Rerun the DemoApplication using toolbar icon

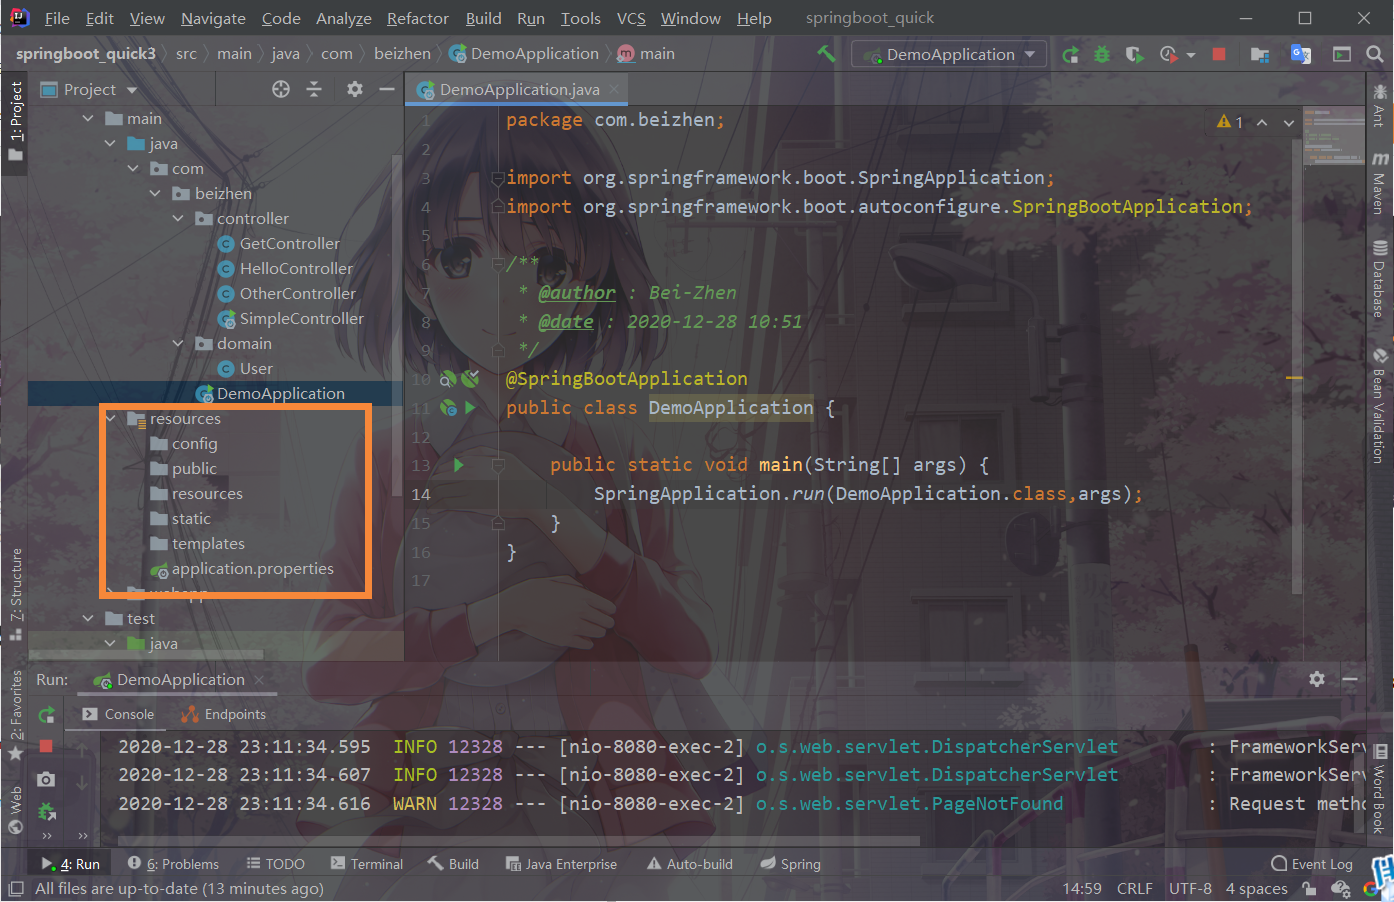click(x=1072, y=53)
